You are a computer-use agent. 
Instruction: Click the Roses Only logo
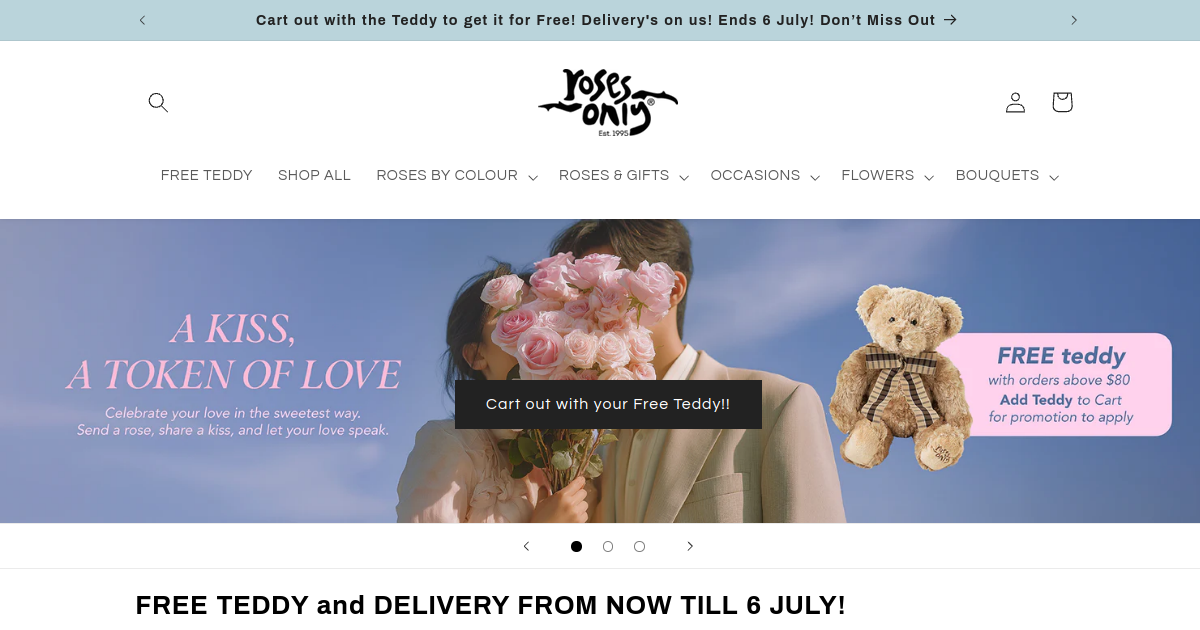pyautogui.click(x=608, y=102)
